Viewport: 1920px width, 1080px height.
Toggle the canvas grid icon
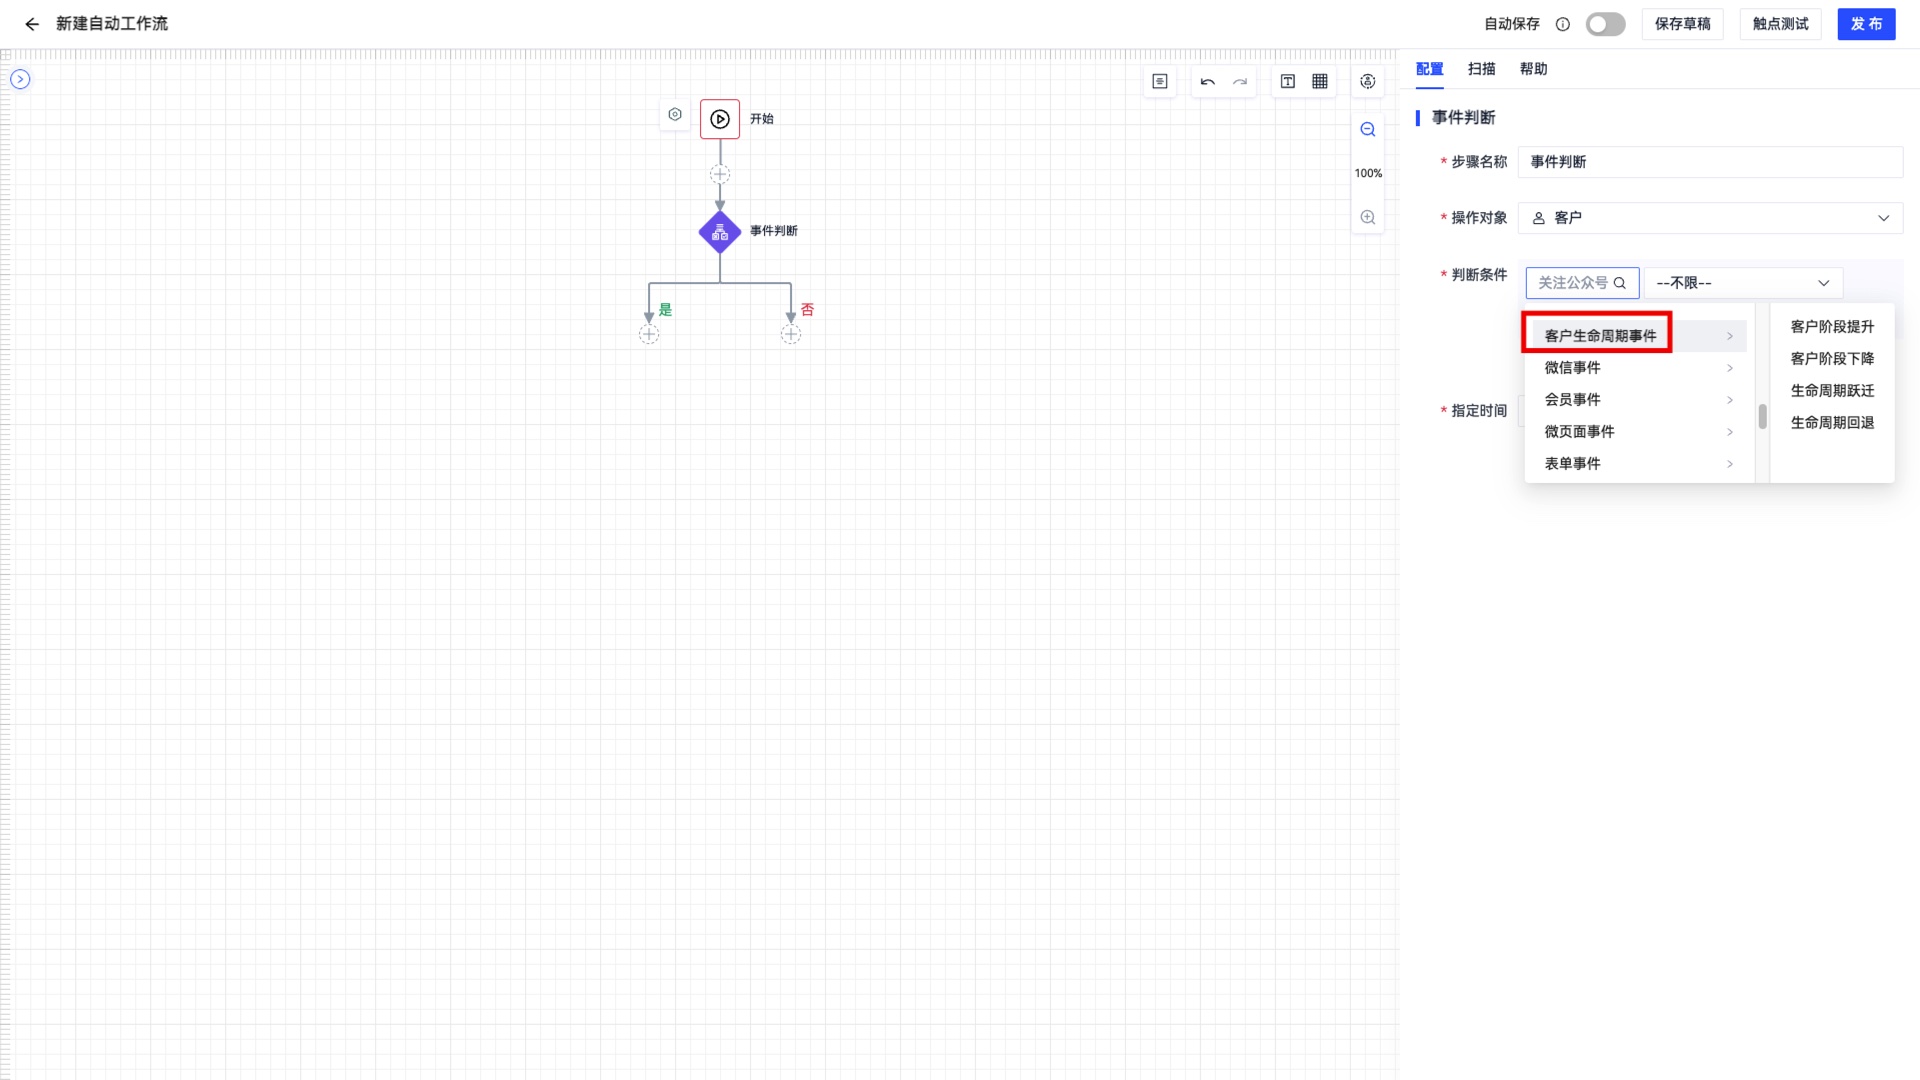coord(1320,82)
